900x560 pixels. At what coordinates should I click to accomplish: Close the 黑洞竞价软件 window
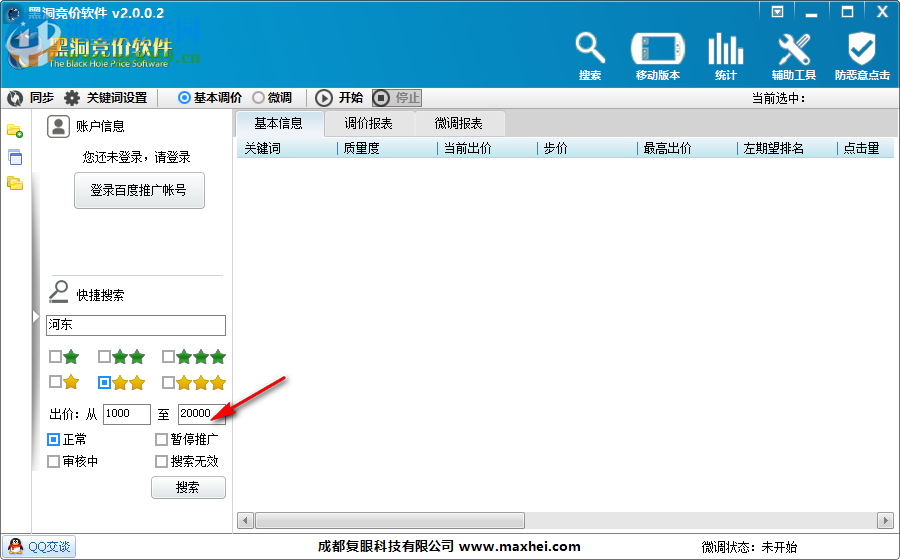pyautogui.click(x=883, y=12)
